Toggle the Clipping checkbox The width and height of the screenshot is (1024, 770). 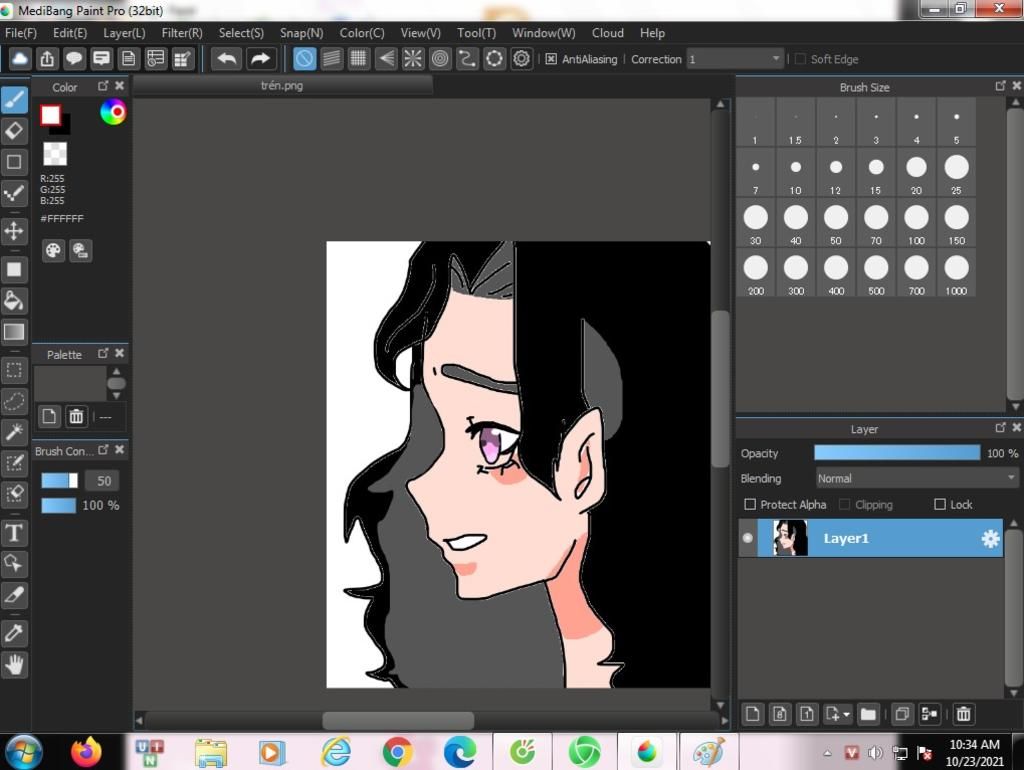844,504
